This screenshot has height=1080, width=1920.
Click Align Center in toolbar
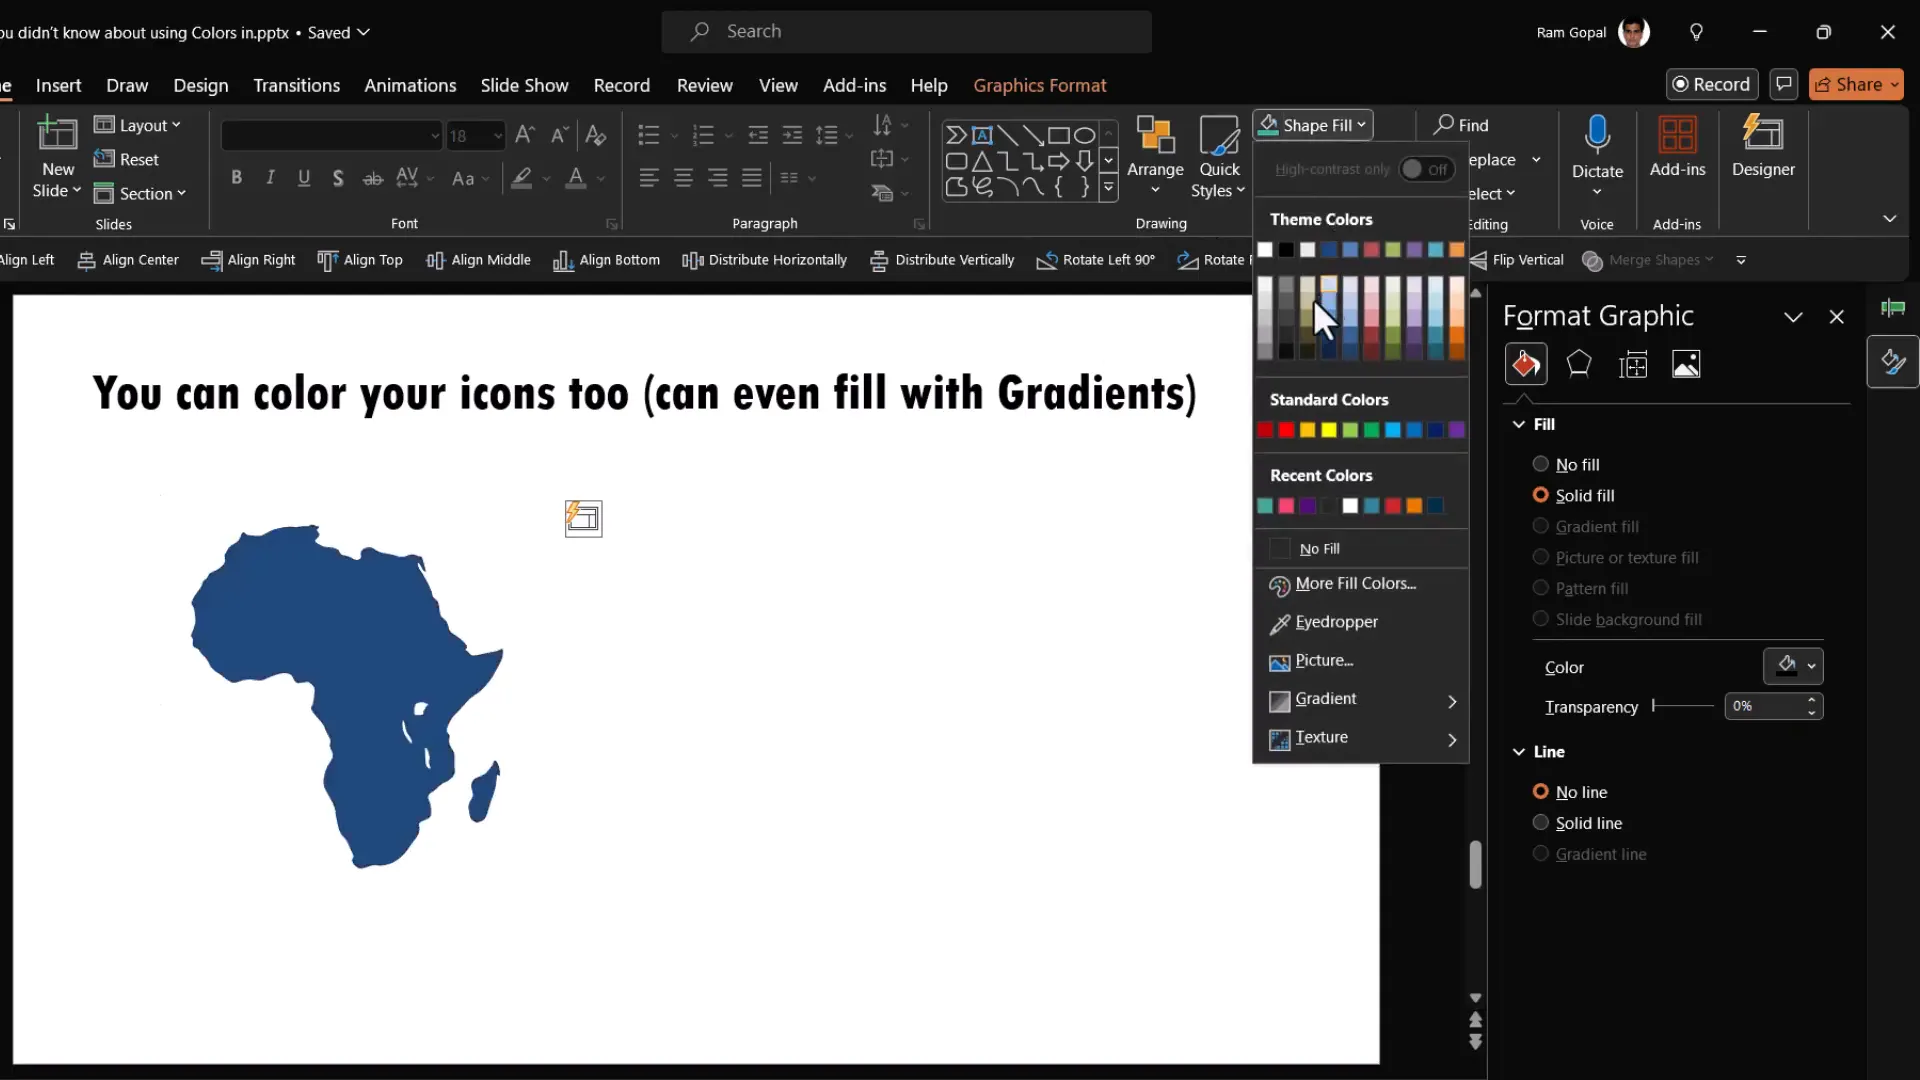click(128, 260)
